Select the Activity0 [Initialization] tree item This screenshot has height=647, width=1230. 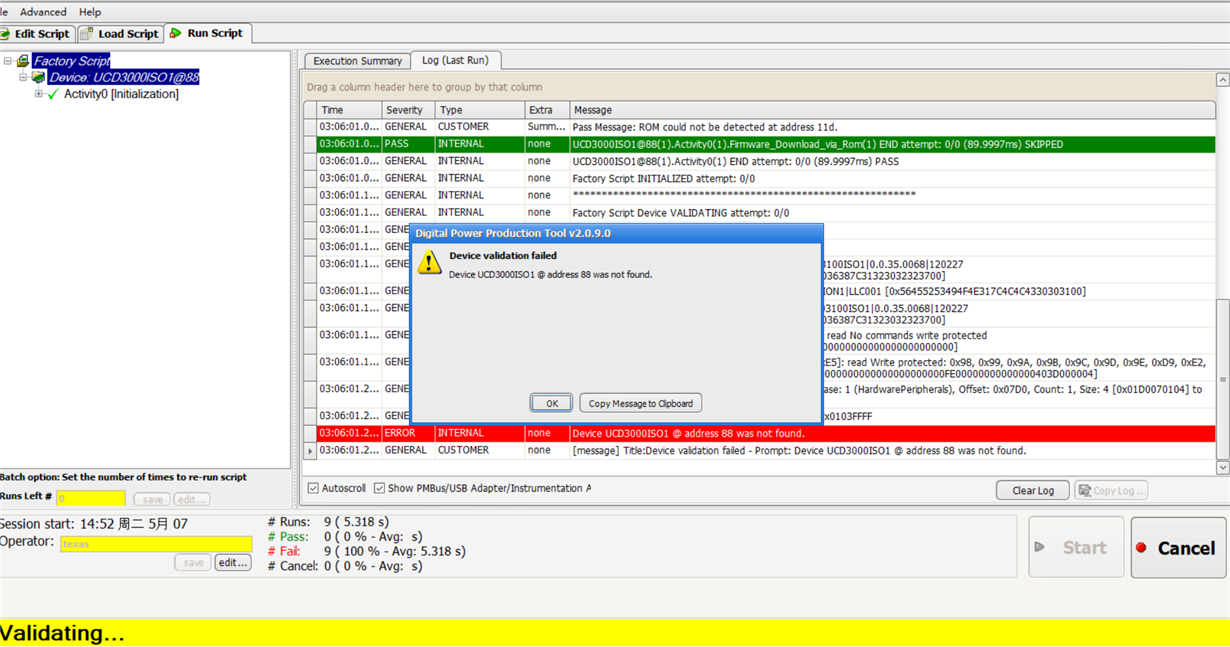[x=121, y=94]
